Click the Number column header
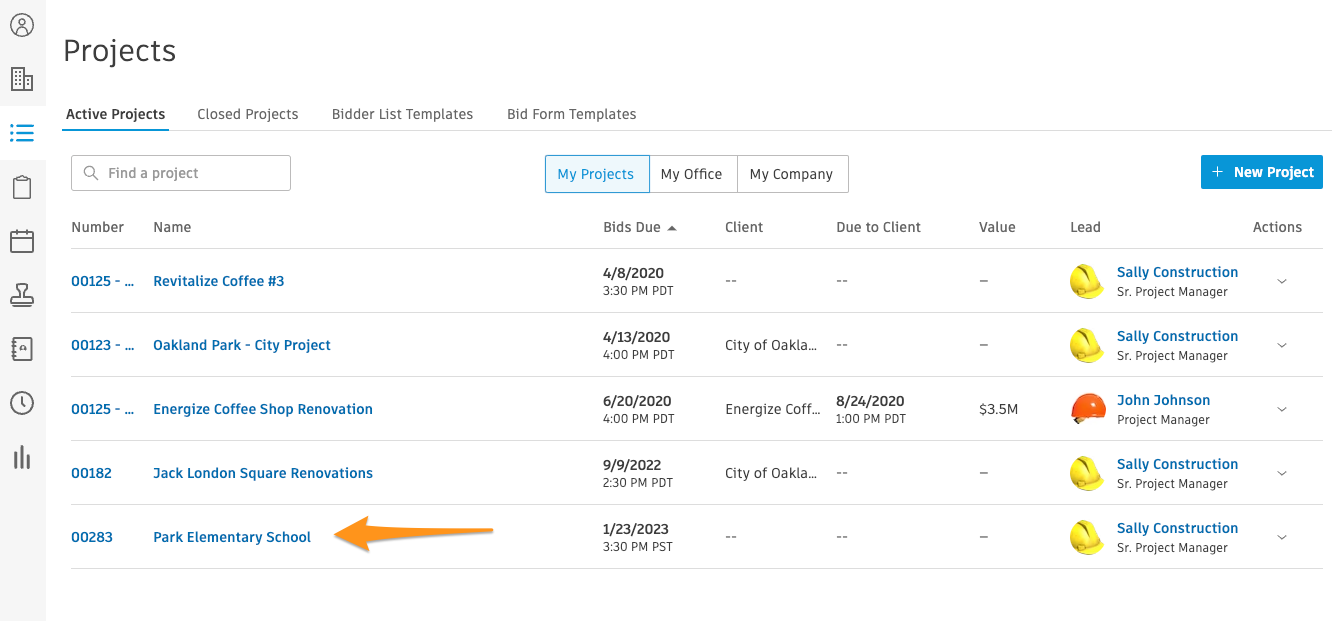The image size is (1342, 621). (x=98, y=227)
